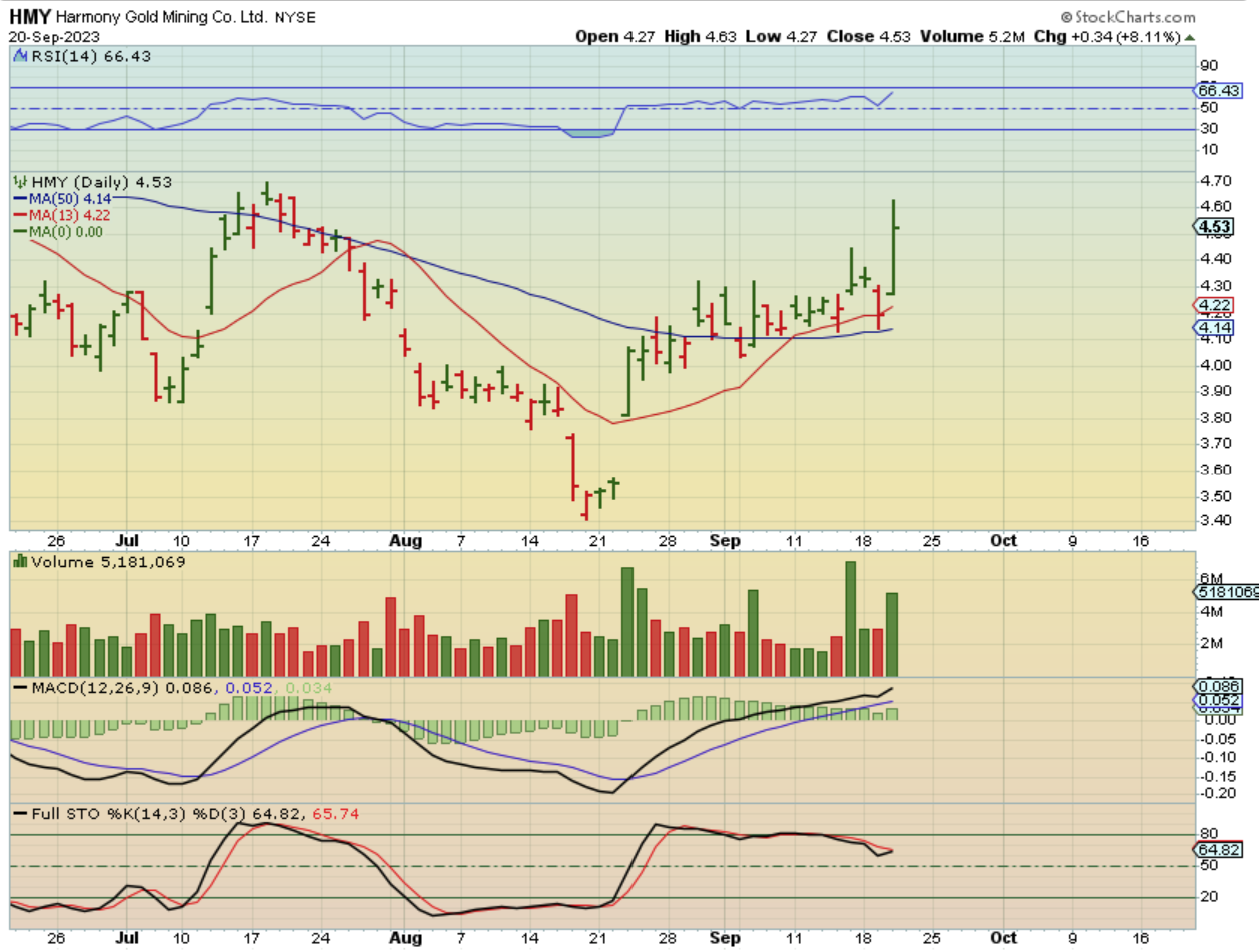Click the tallest green volume bar near Sep 18
Viewport: 1260px width, 951px height.
851,619
